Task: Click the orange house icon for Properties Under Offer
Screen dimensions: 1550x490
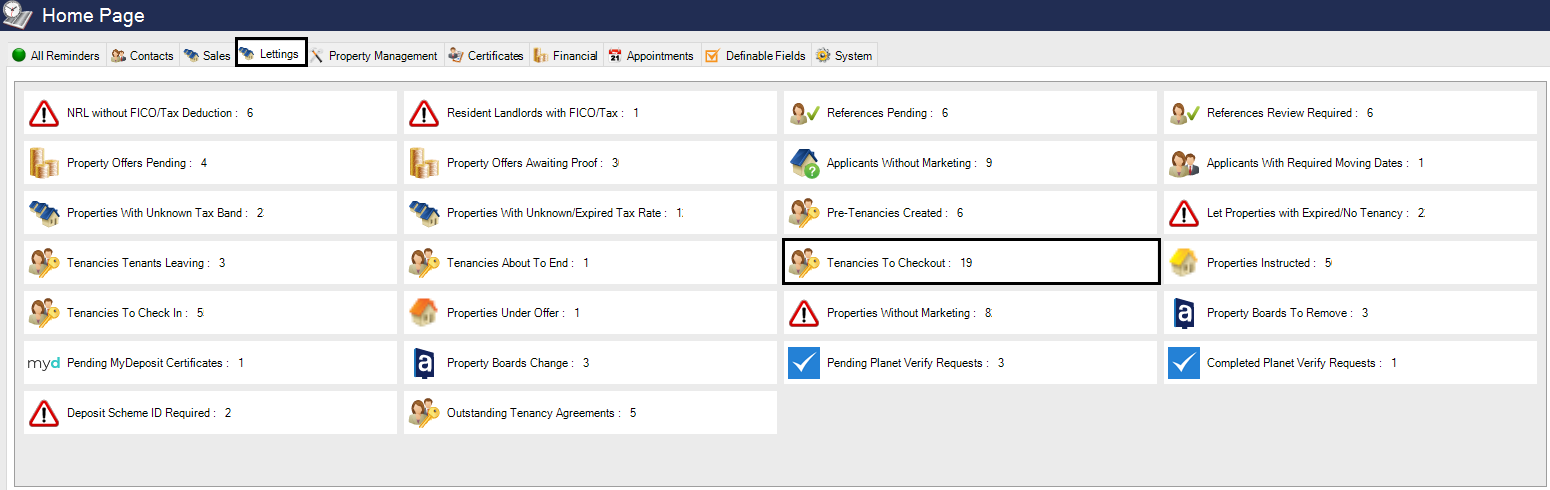Action: pyautogui.click(x=424, y=313)
